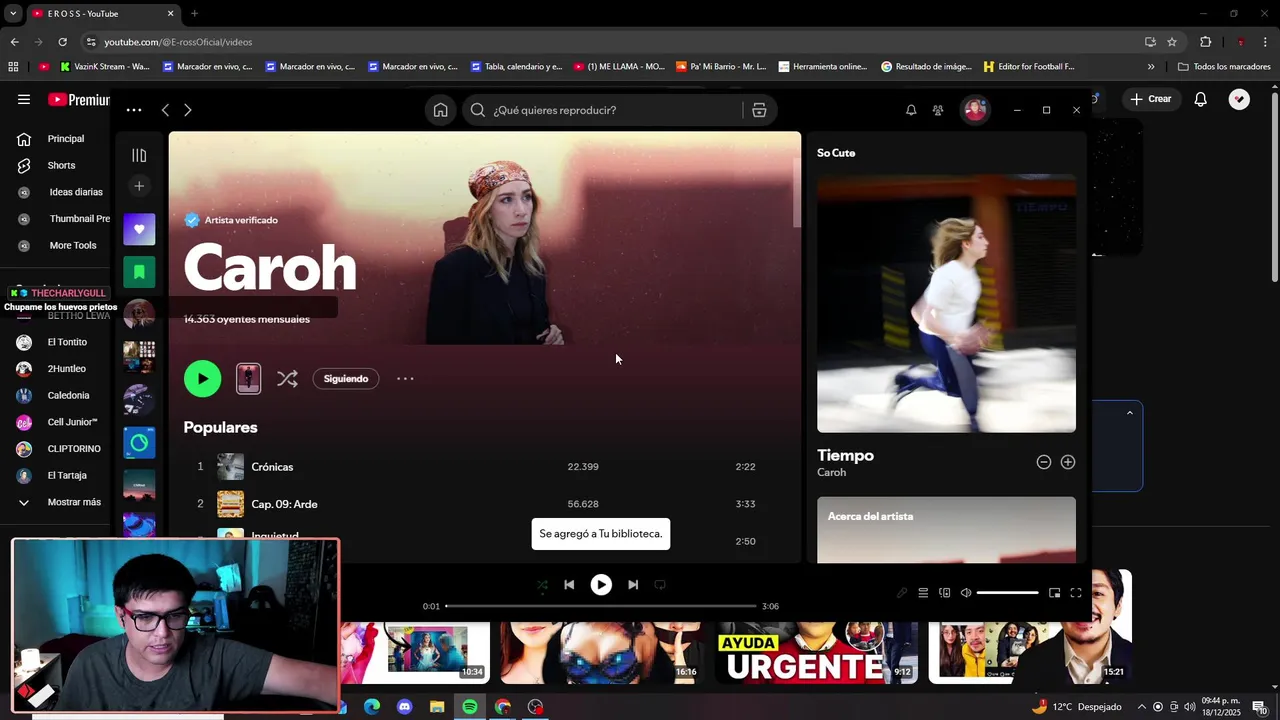1280x720 pixels.
Task: Open Spotify three-dot app menu
Action: [134, 110]
